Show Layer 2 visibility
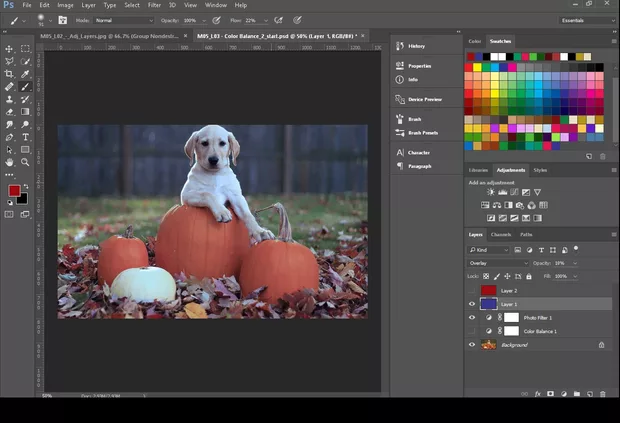The width and height of the screenshot is (620, 423). (472, 291)
